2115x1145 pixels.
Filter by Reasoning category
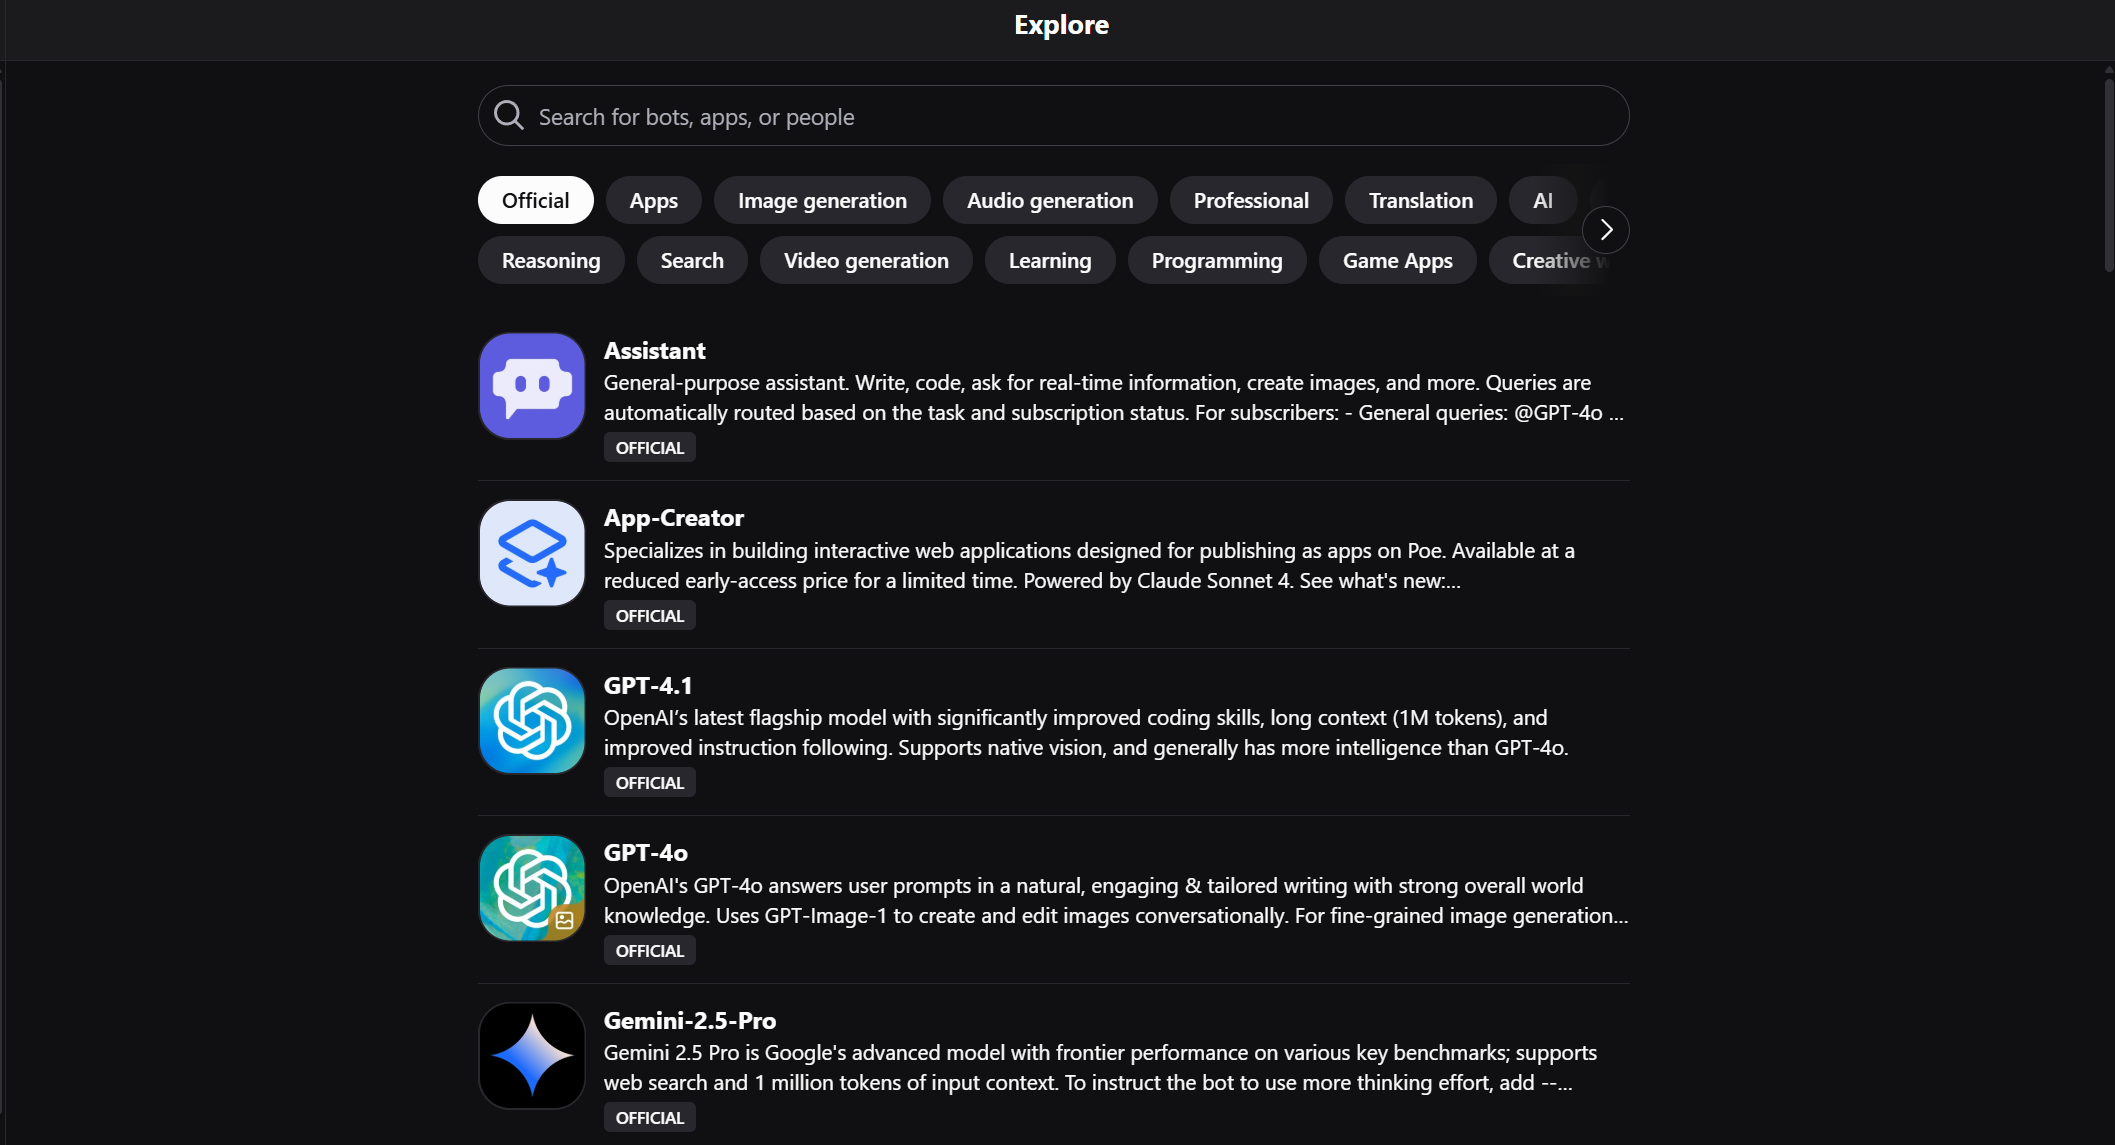click(x=551, y=260)
